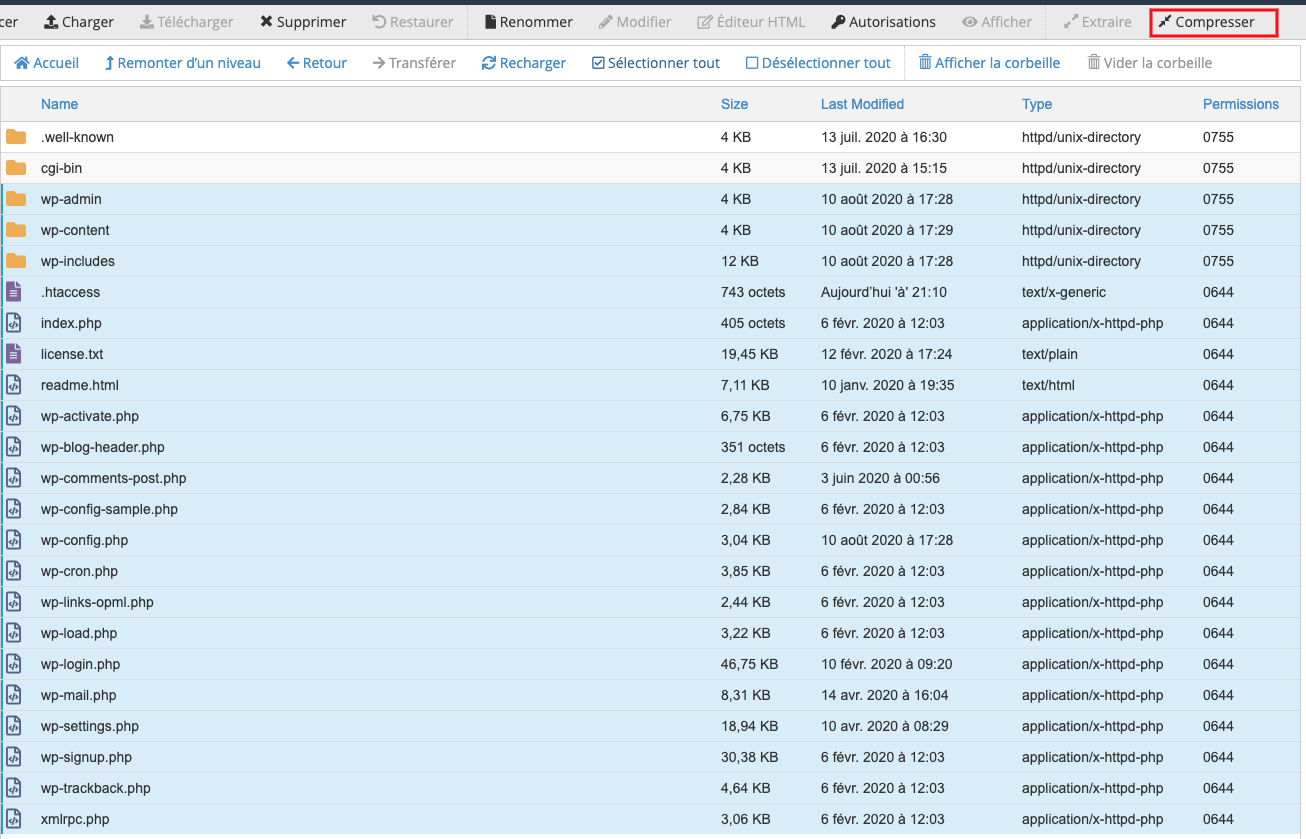
Task: Click the wp-admin folder icon
Action: click(16, 199)
